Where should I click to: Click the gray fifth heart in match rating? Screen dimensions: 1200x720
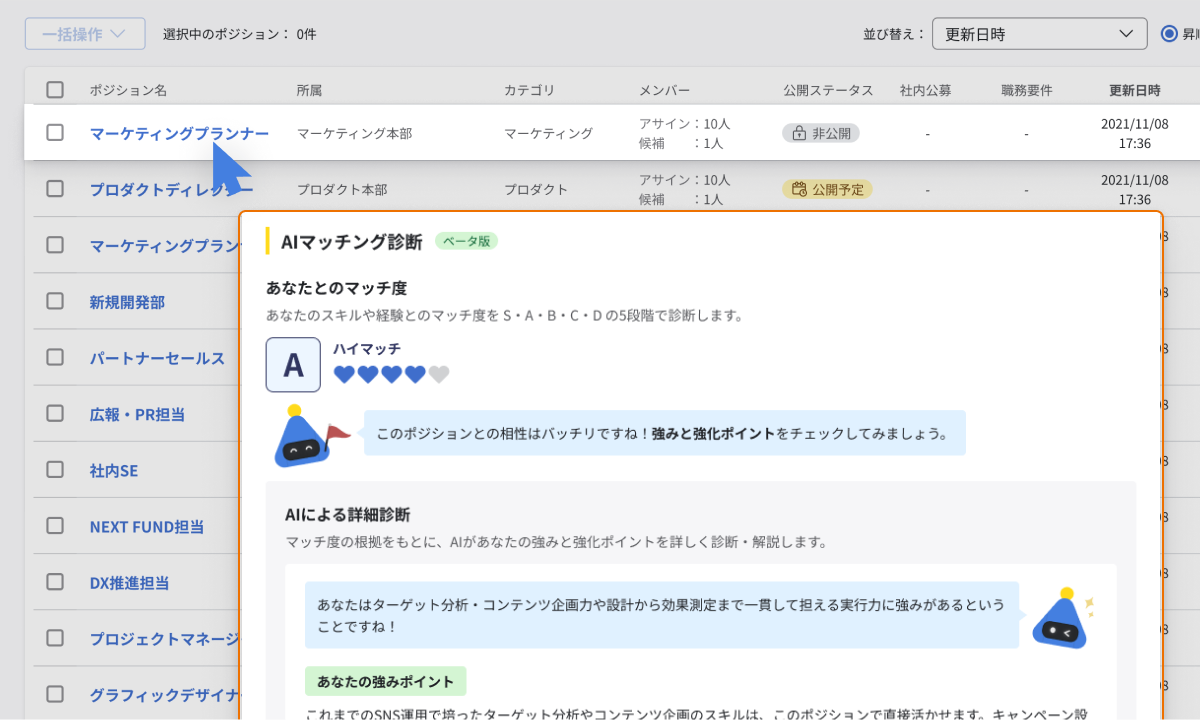pyautogui.click(x=439, y=375)
